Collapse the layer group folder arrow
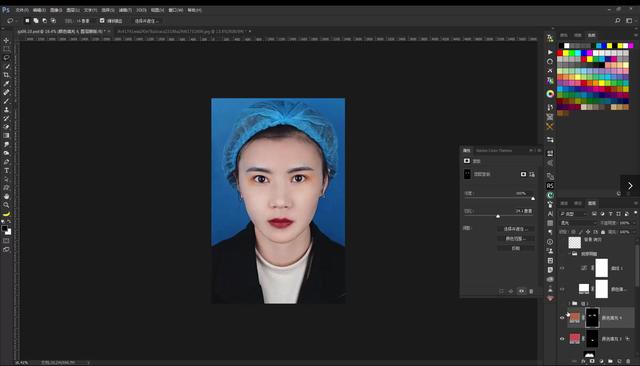This screenshot has height=366, width=640. [x=569, y=304]
